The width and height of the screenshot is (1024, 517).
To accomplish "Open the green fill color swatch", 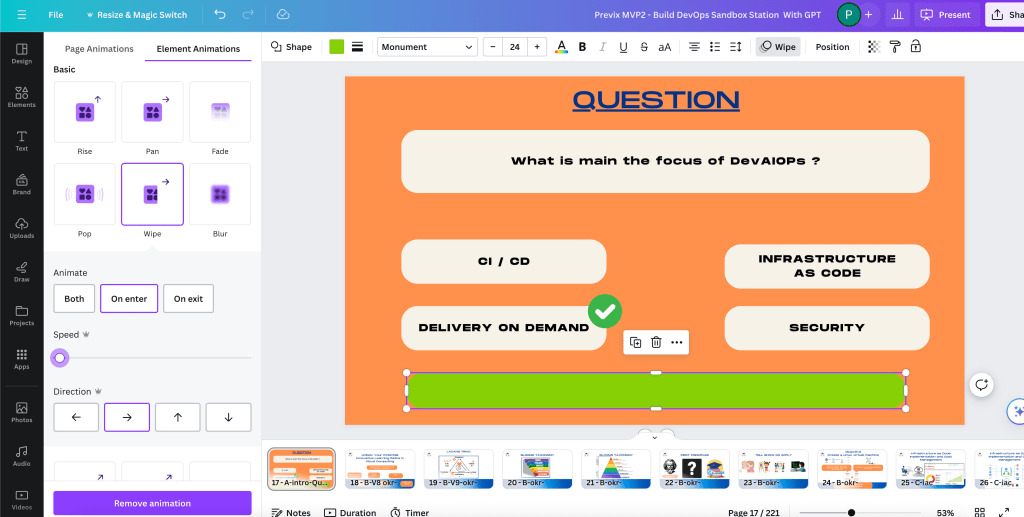I will [336, 46].
